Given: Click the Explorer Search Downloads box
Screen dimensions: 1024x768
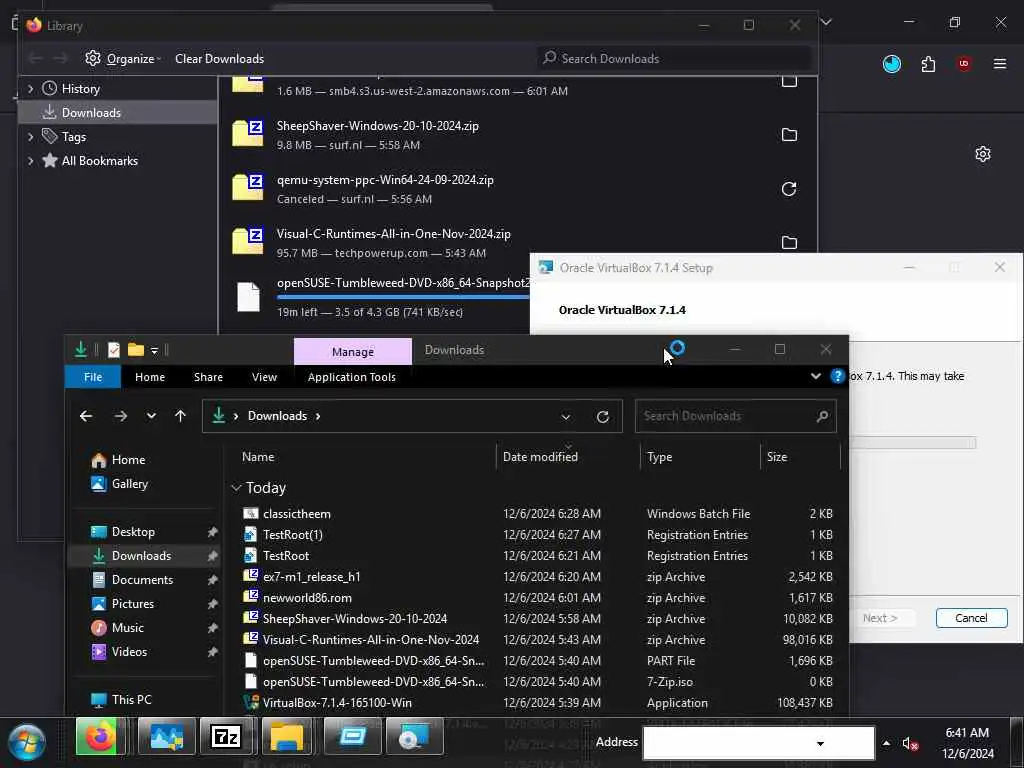Looking at the screenshot, I should pos(735,416).
